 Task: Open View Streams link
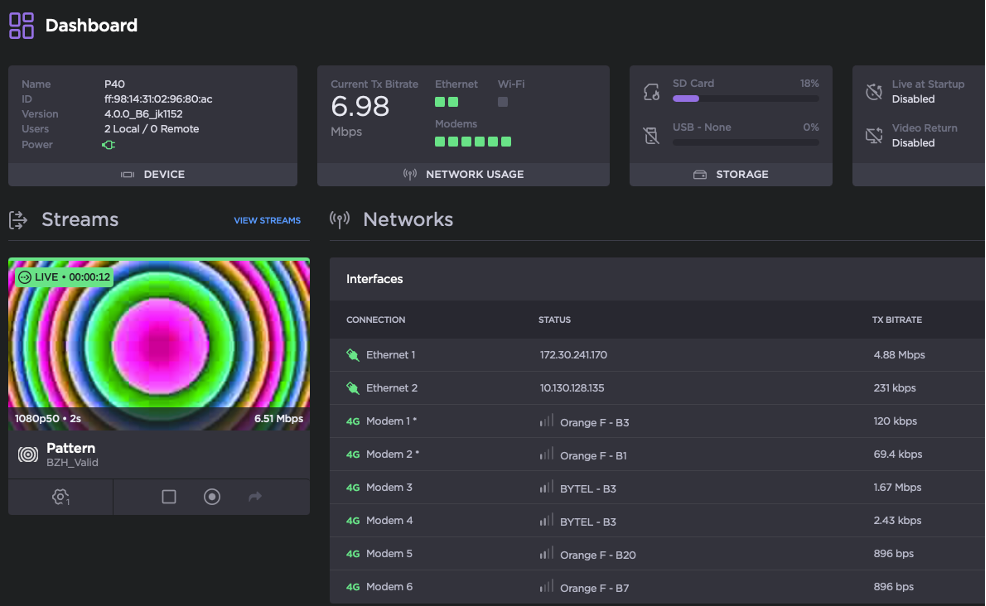267,221
